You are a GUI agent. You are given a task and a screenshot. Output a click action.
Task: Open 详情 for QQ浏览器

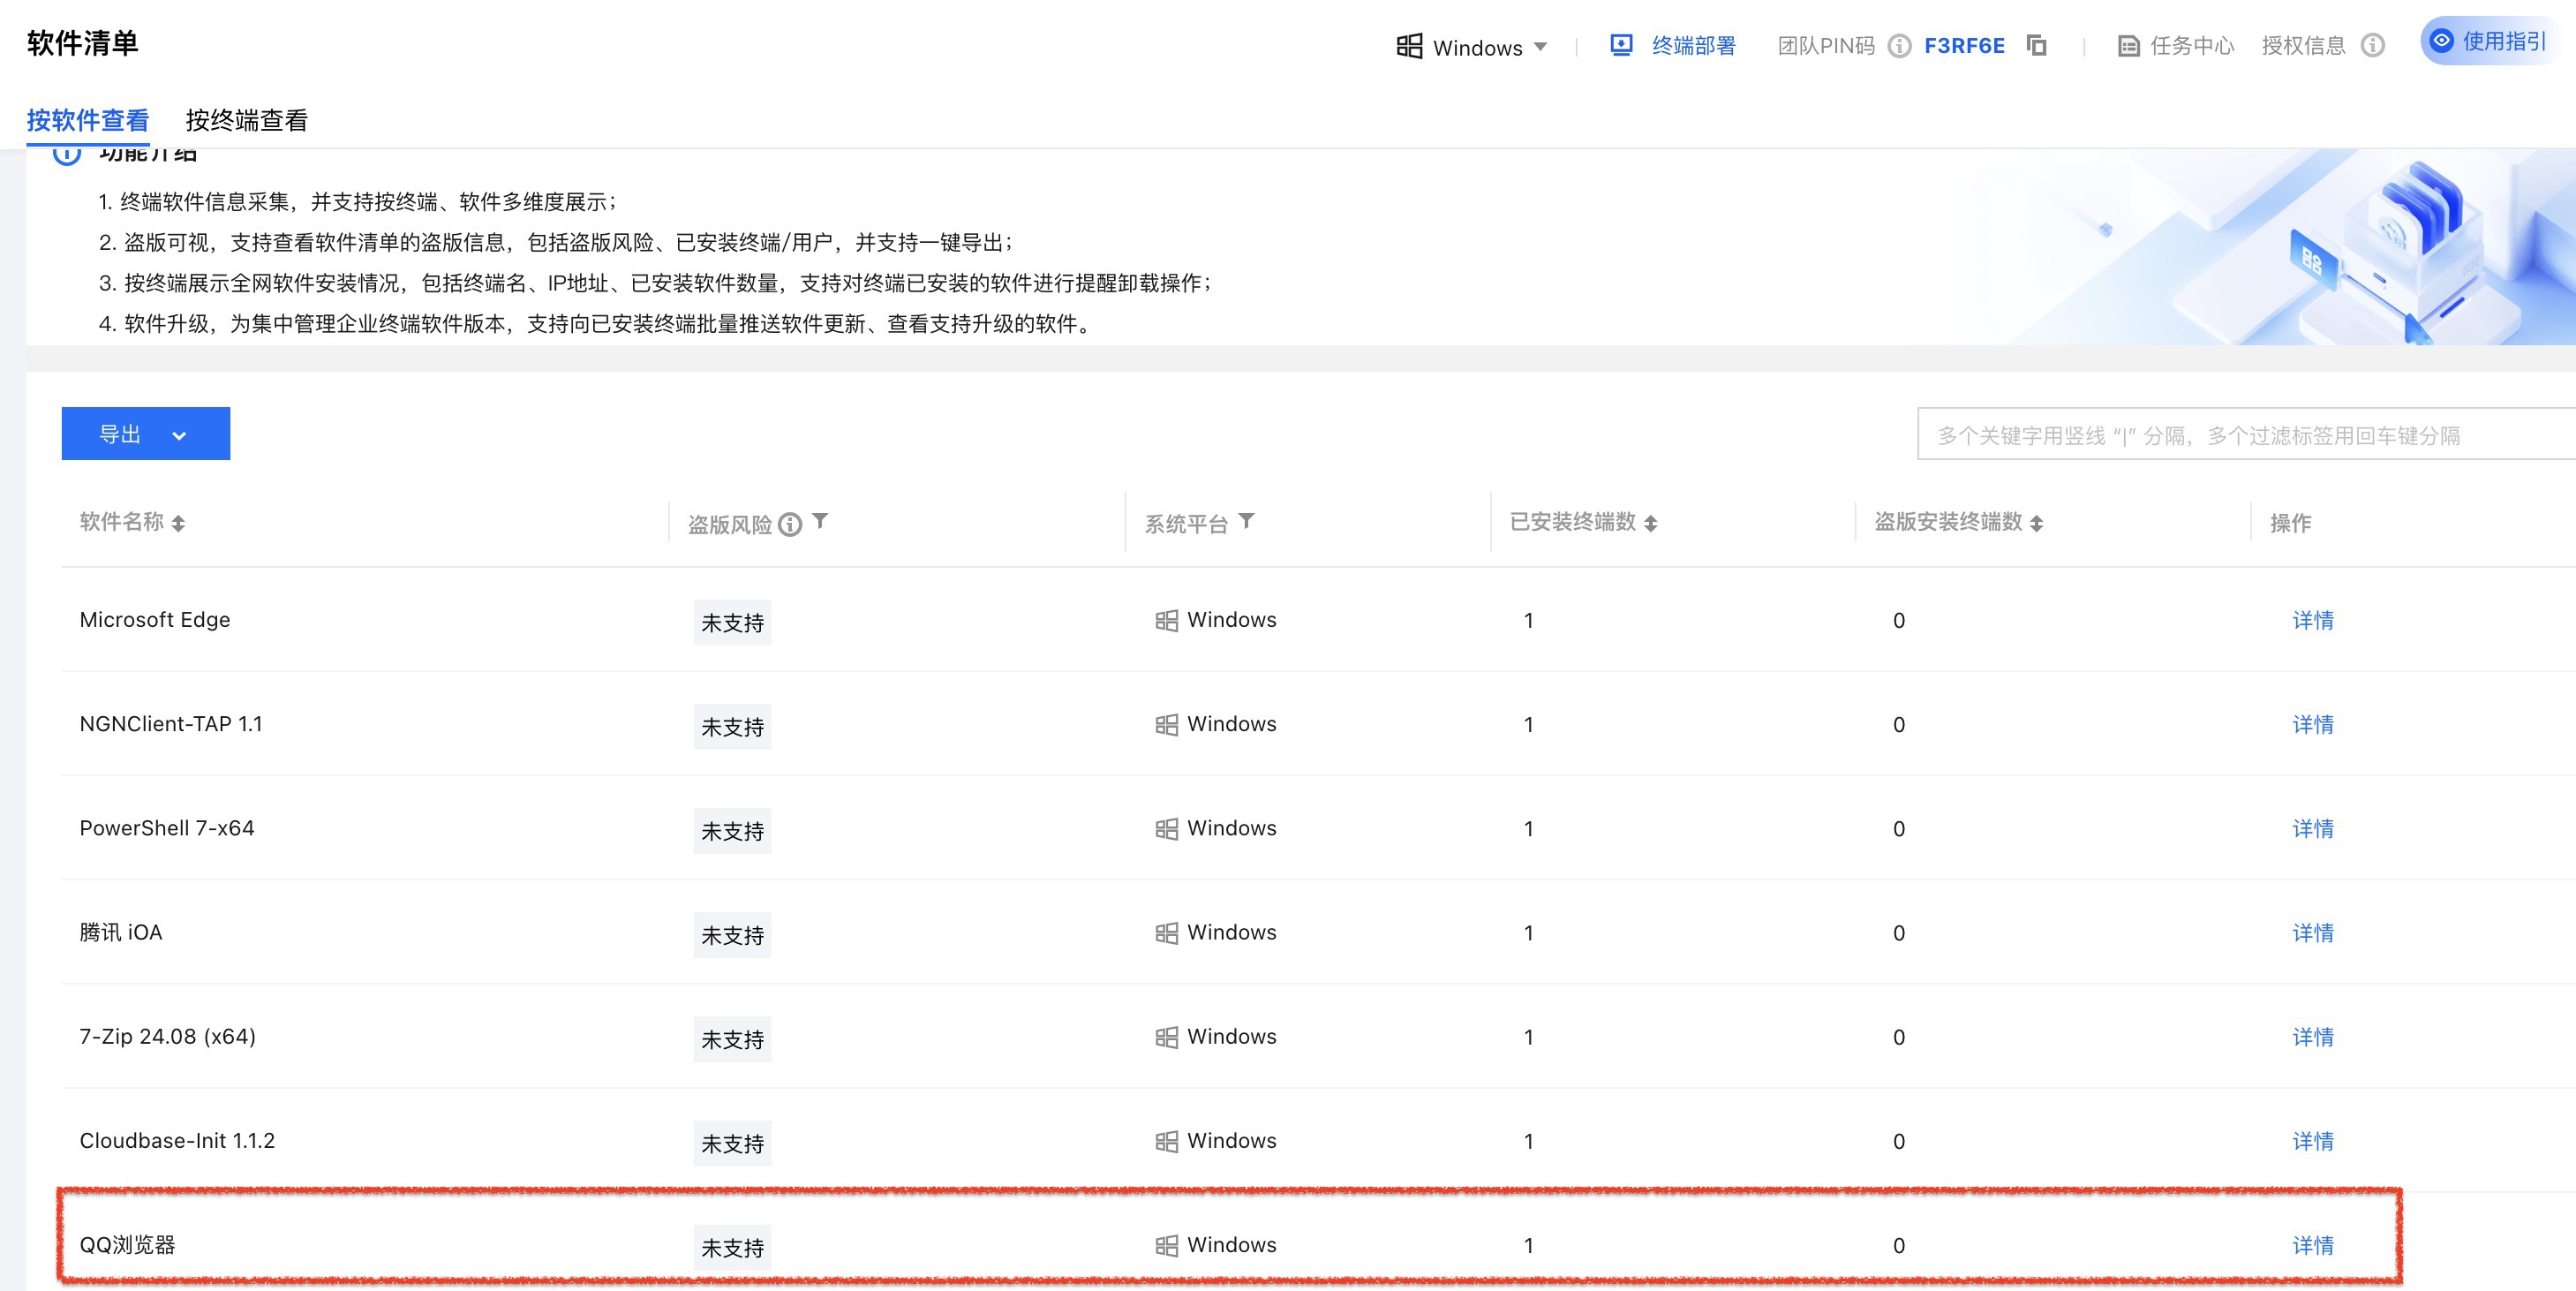[x=2312, y=1245]
